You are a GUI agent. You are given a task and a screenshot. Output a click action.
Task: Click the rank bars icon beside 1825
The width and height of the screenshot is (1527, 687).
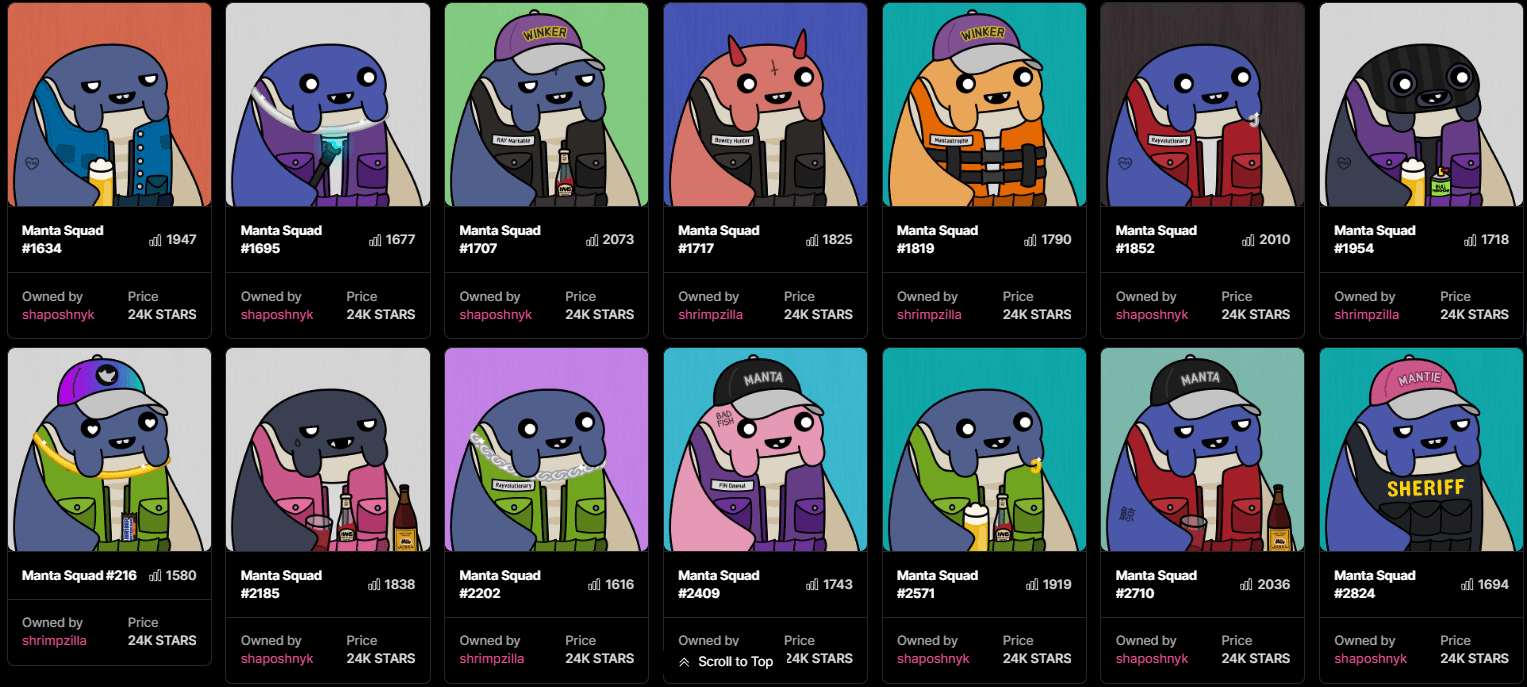[812, 240]
